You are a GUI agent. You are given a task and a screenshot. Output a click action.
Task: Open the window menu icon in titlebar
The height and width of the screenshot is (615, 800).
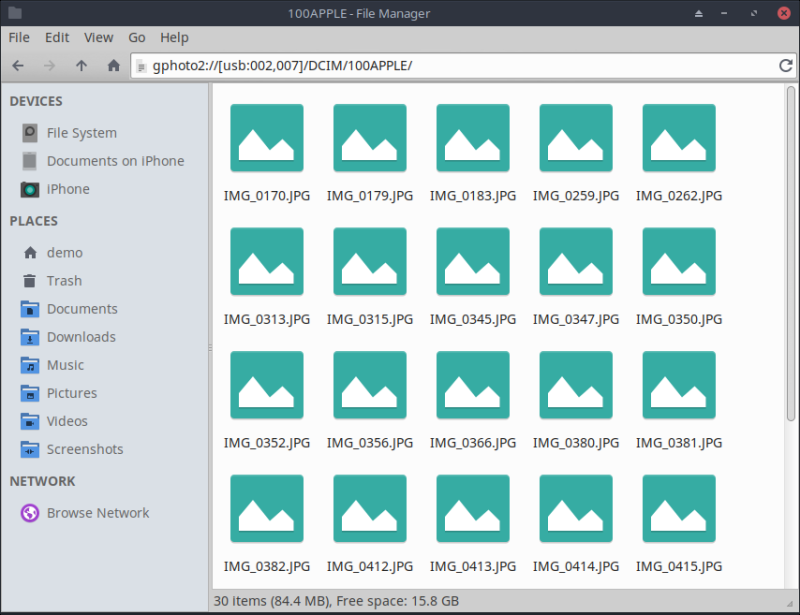point(13,13)
